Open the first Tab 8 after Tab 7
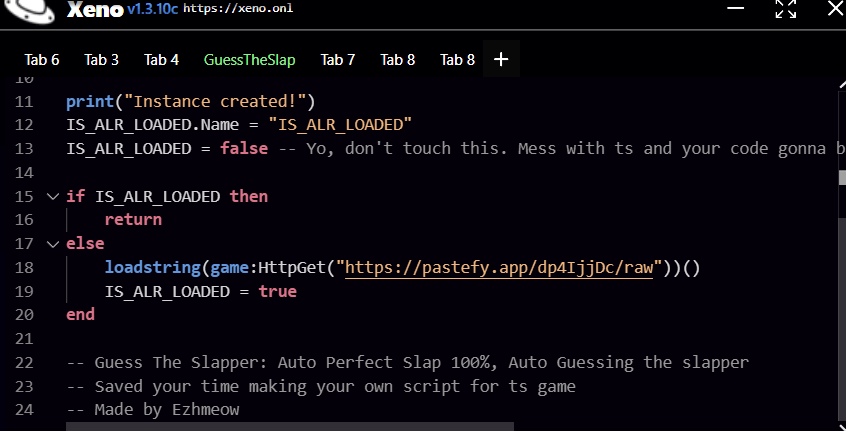Image resolution: width=846 pixels, height=431 pixels. pos(398,59)
